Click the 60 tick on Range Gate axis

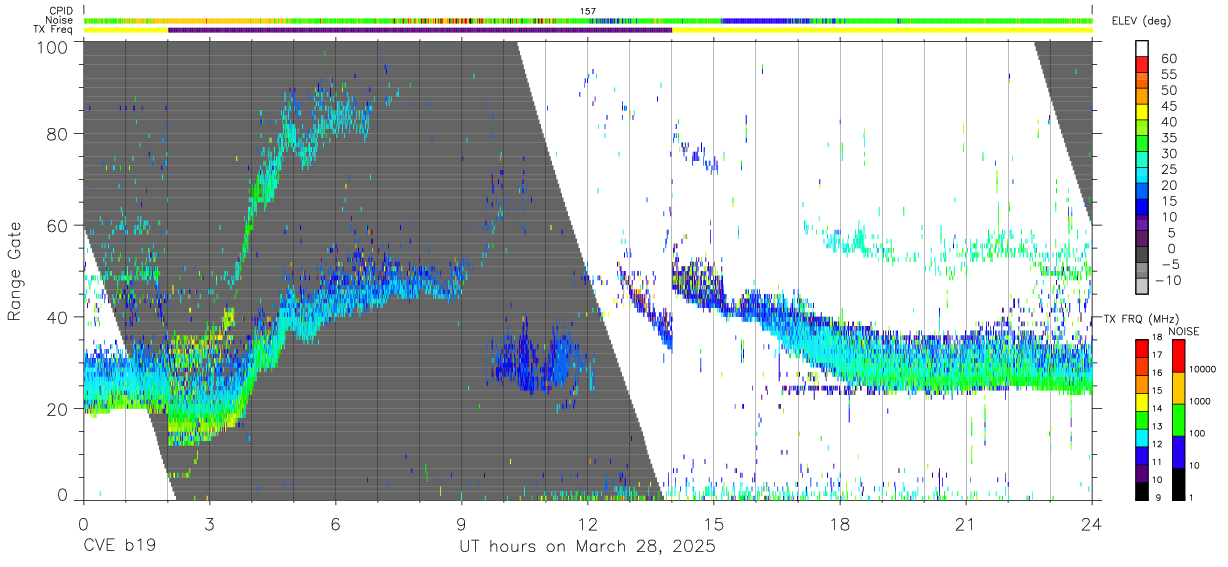(x=57, y=225)
